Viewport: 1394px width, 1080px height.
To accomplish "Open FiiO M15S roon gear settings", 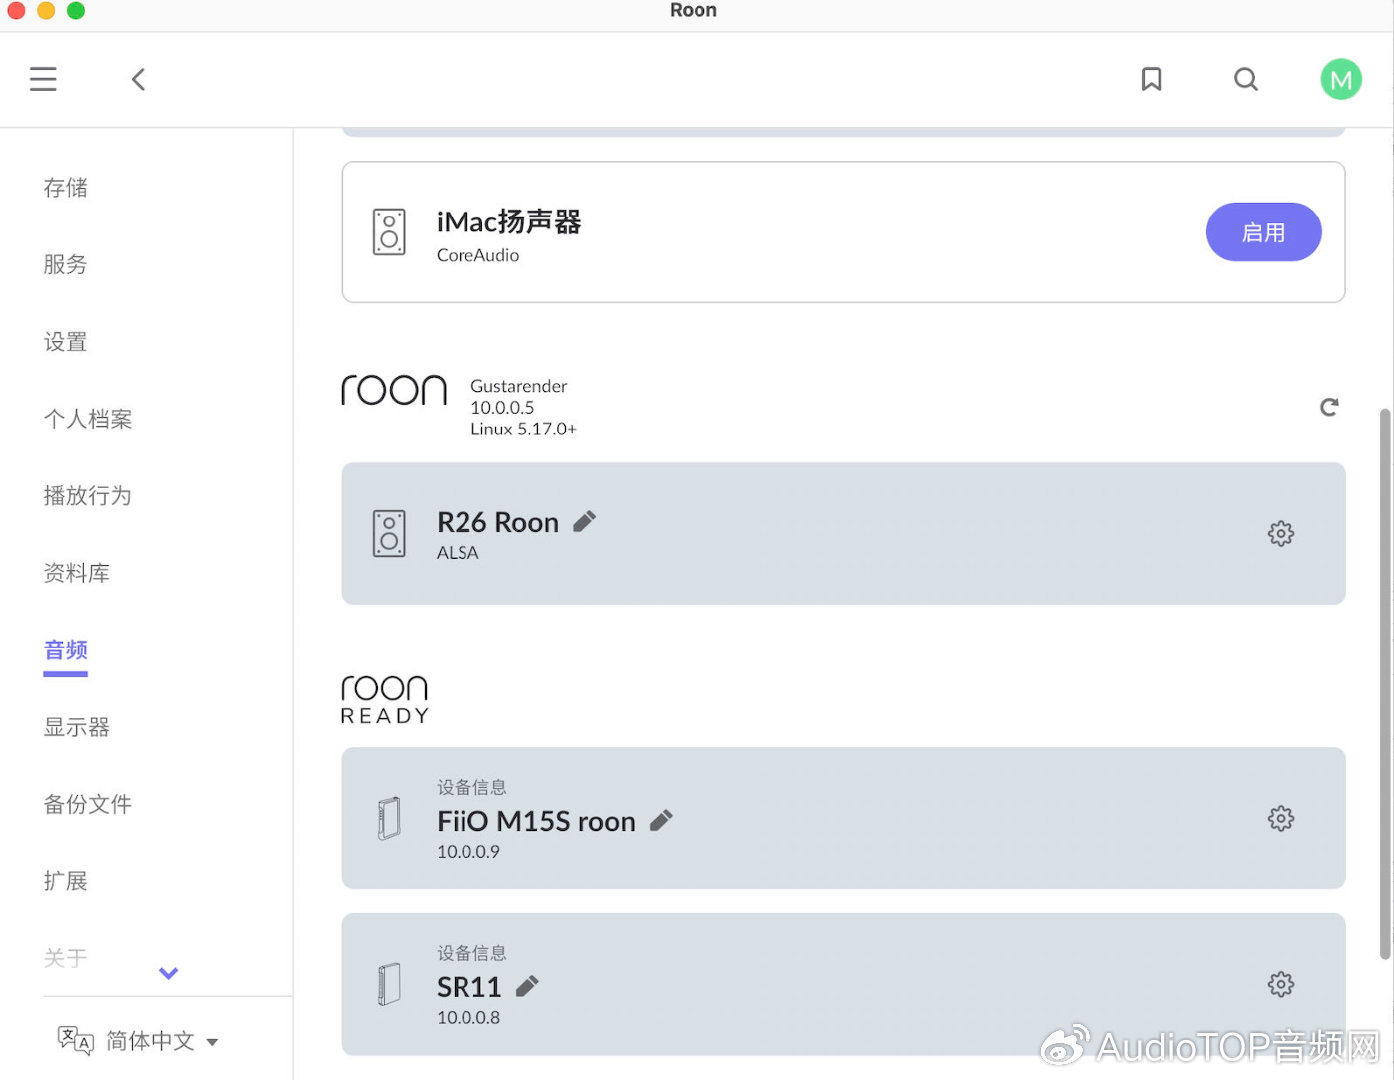I will click(1280, 819).
